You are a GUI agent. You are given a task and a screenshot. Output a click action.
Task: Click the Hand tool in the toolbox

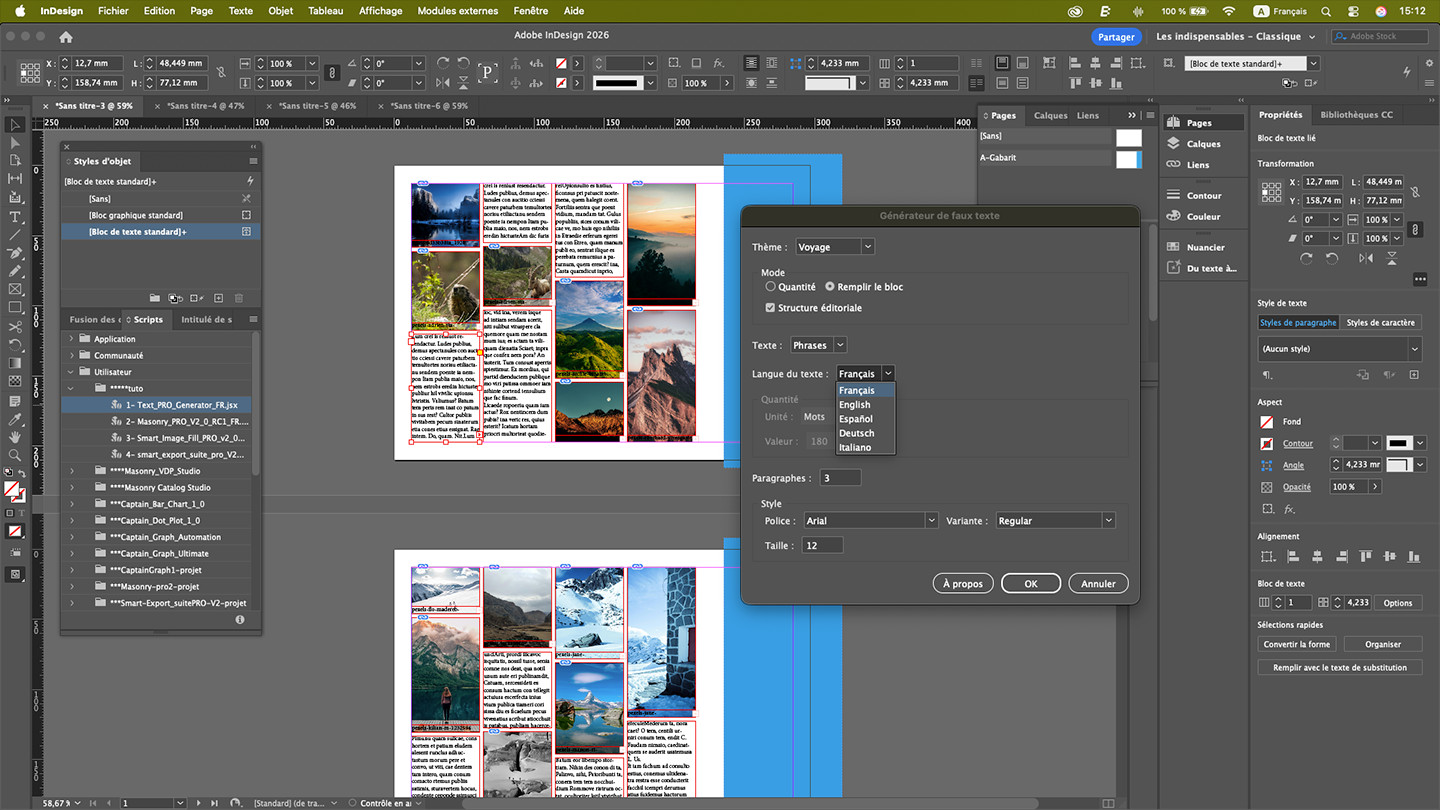[15, 437]
